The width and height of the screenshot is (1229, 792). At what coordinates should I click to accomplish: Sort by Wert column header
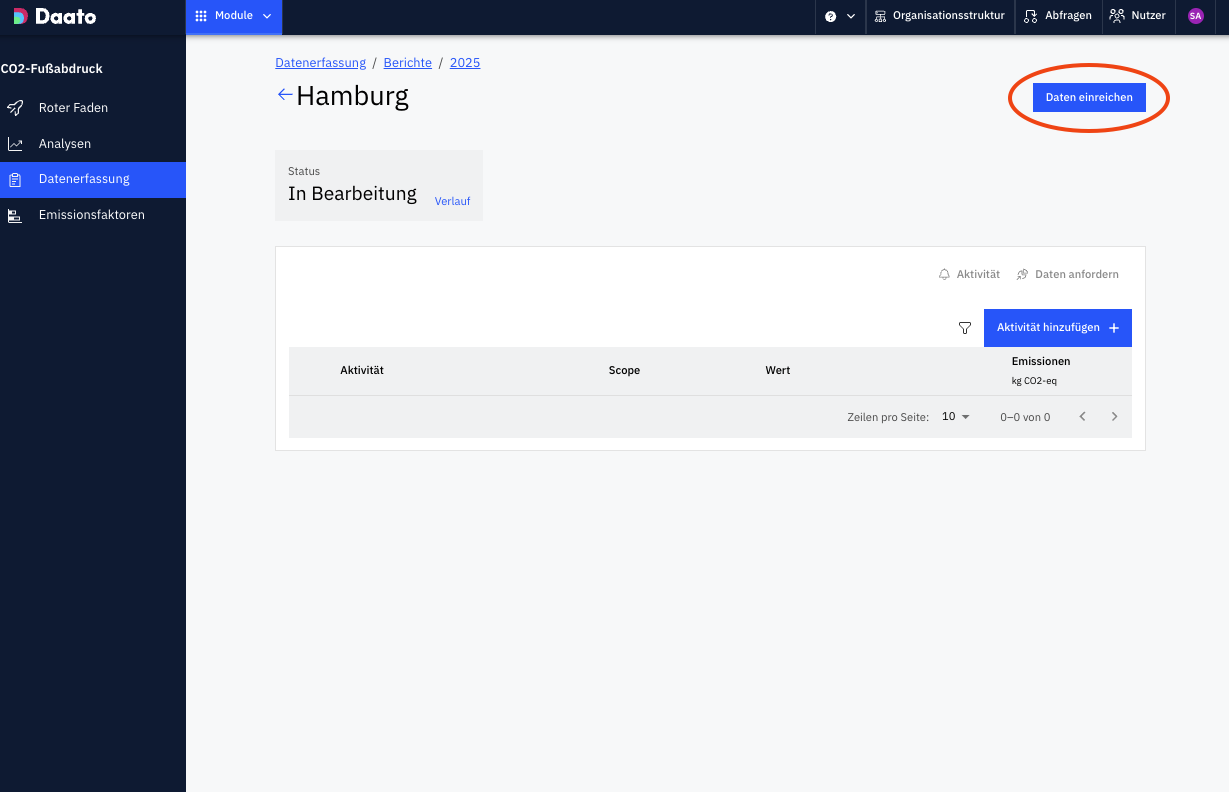point(778,370)
